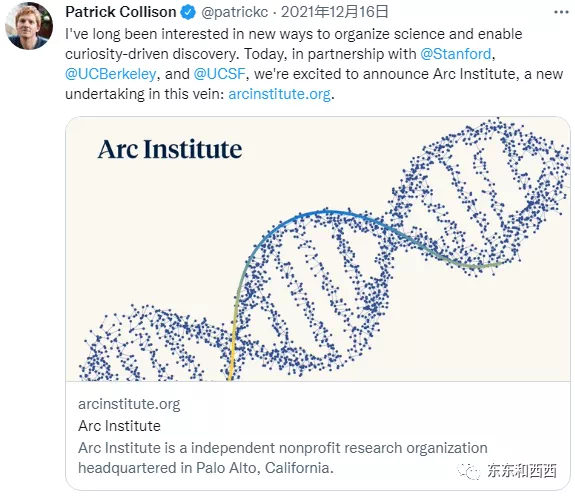Open the arcinstitute.org card domain label

tap(129, 404)
